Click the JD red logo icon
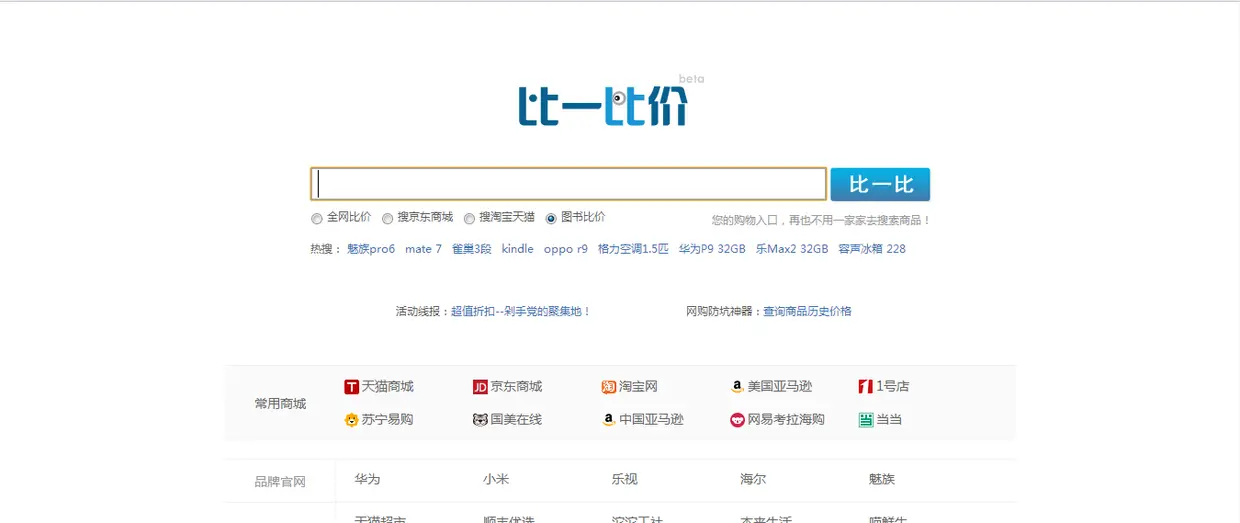Screen dimensions: 1240x523 (480, 387)
